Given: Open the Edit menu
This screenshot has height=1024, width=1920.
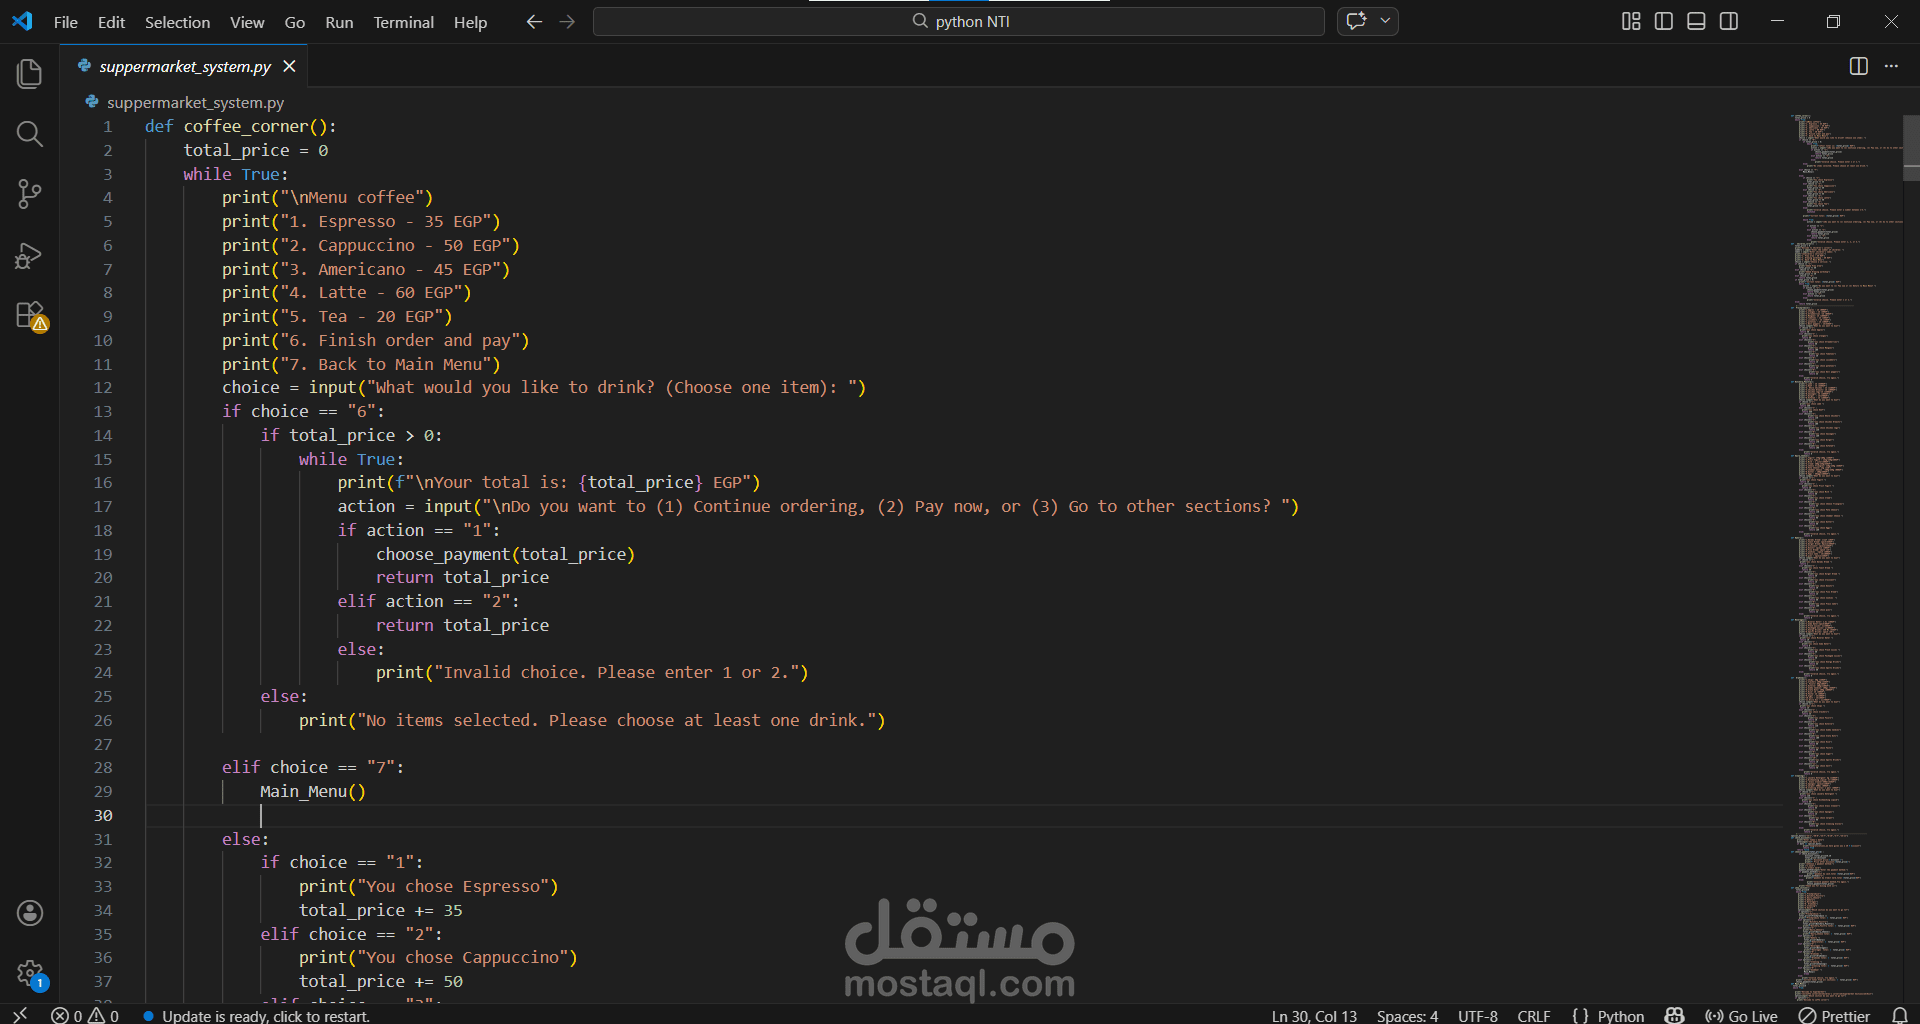Looking at the screenshot, I should (x=111, y=22).
